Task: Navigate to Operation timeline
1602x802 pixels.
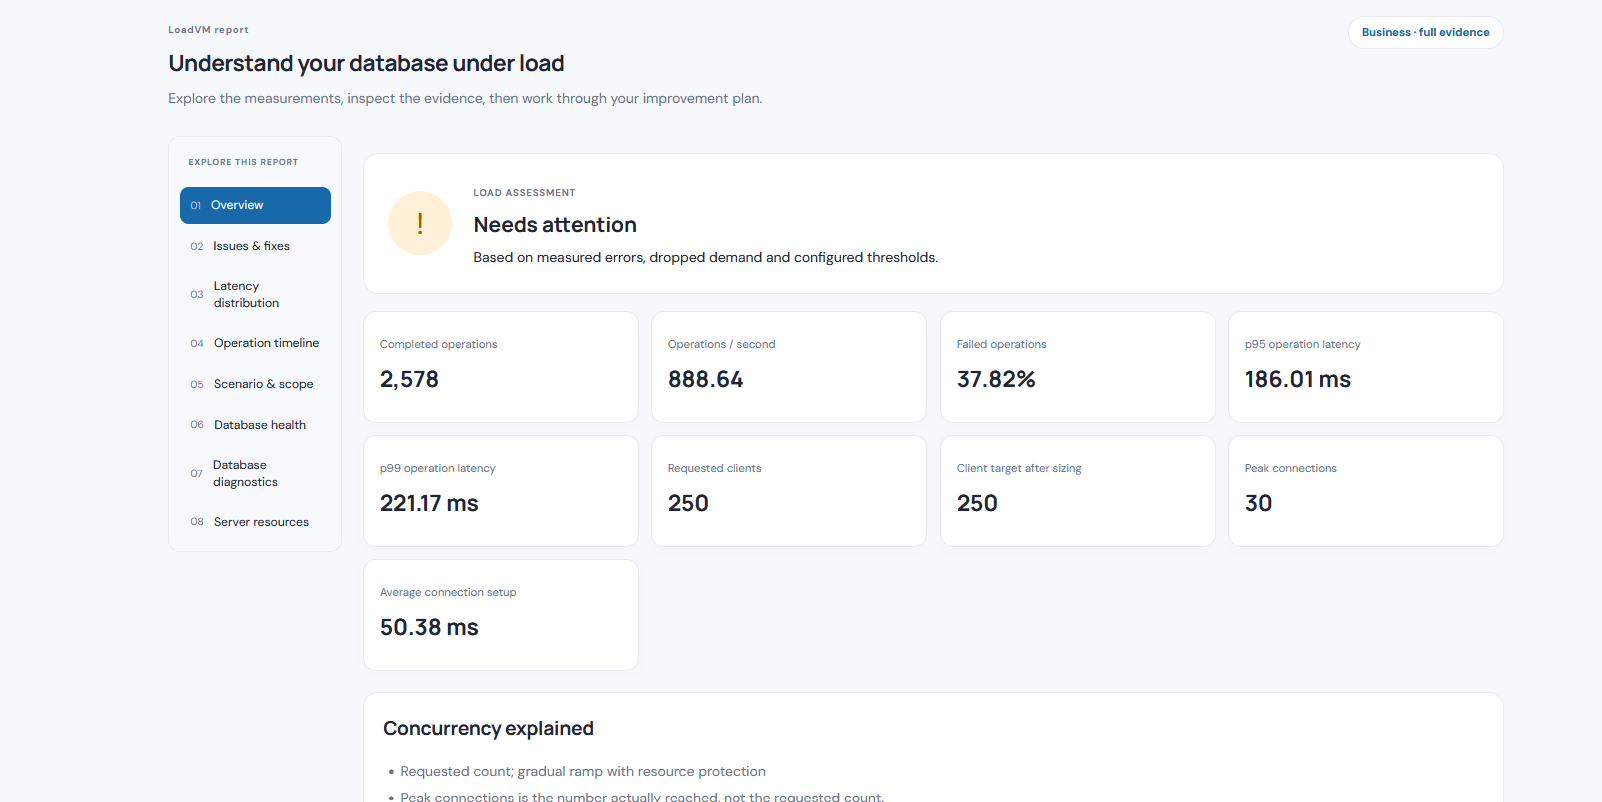Action: pyautogui.click(x=255, y=343)
